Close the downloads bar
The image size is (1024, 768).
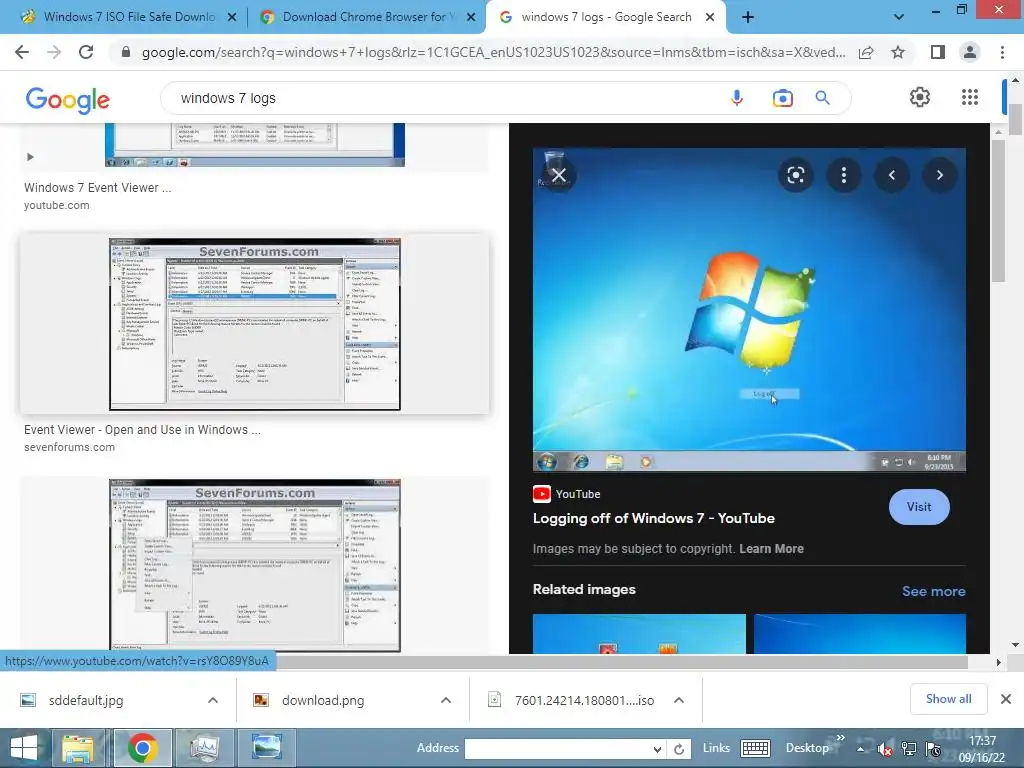click(1006, 699)
